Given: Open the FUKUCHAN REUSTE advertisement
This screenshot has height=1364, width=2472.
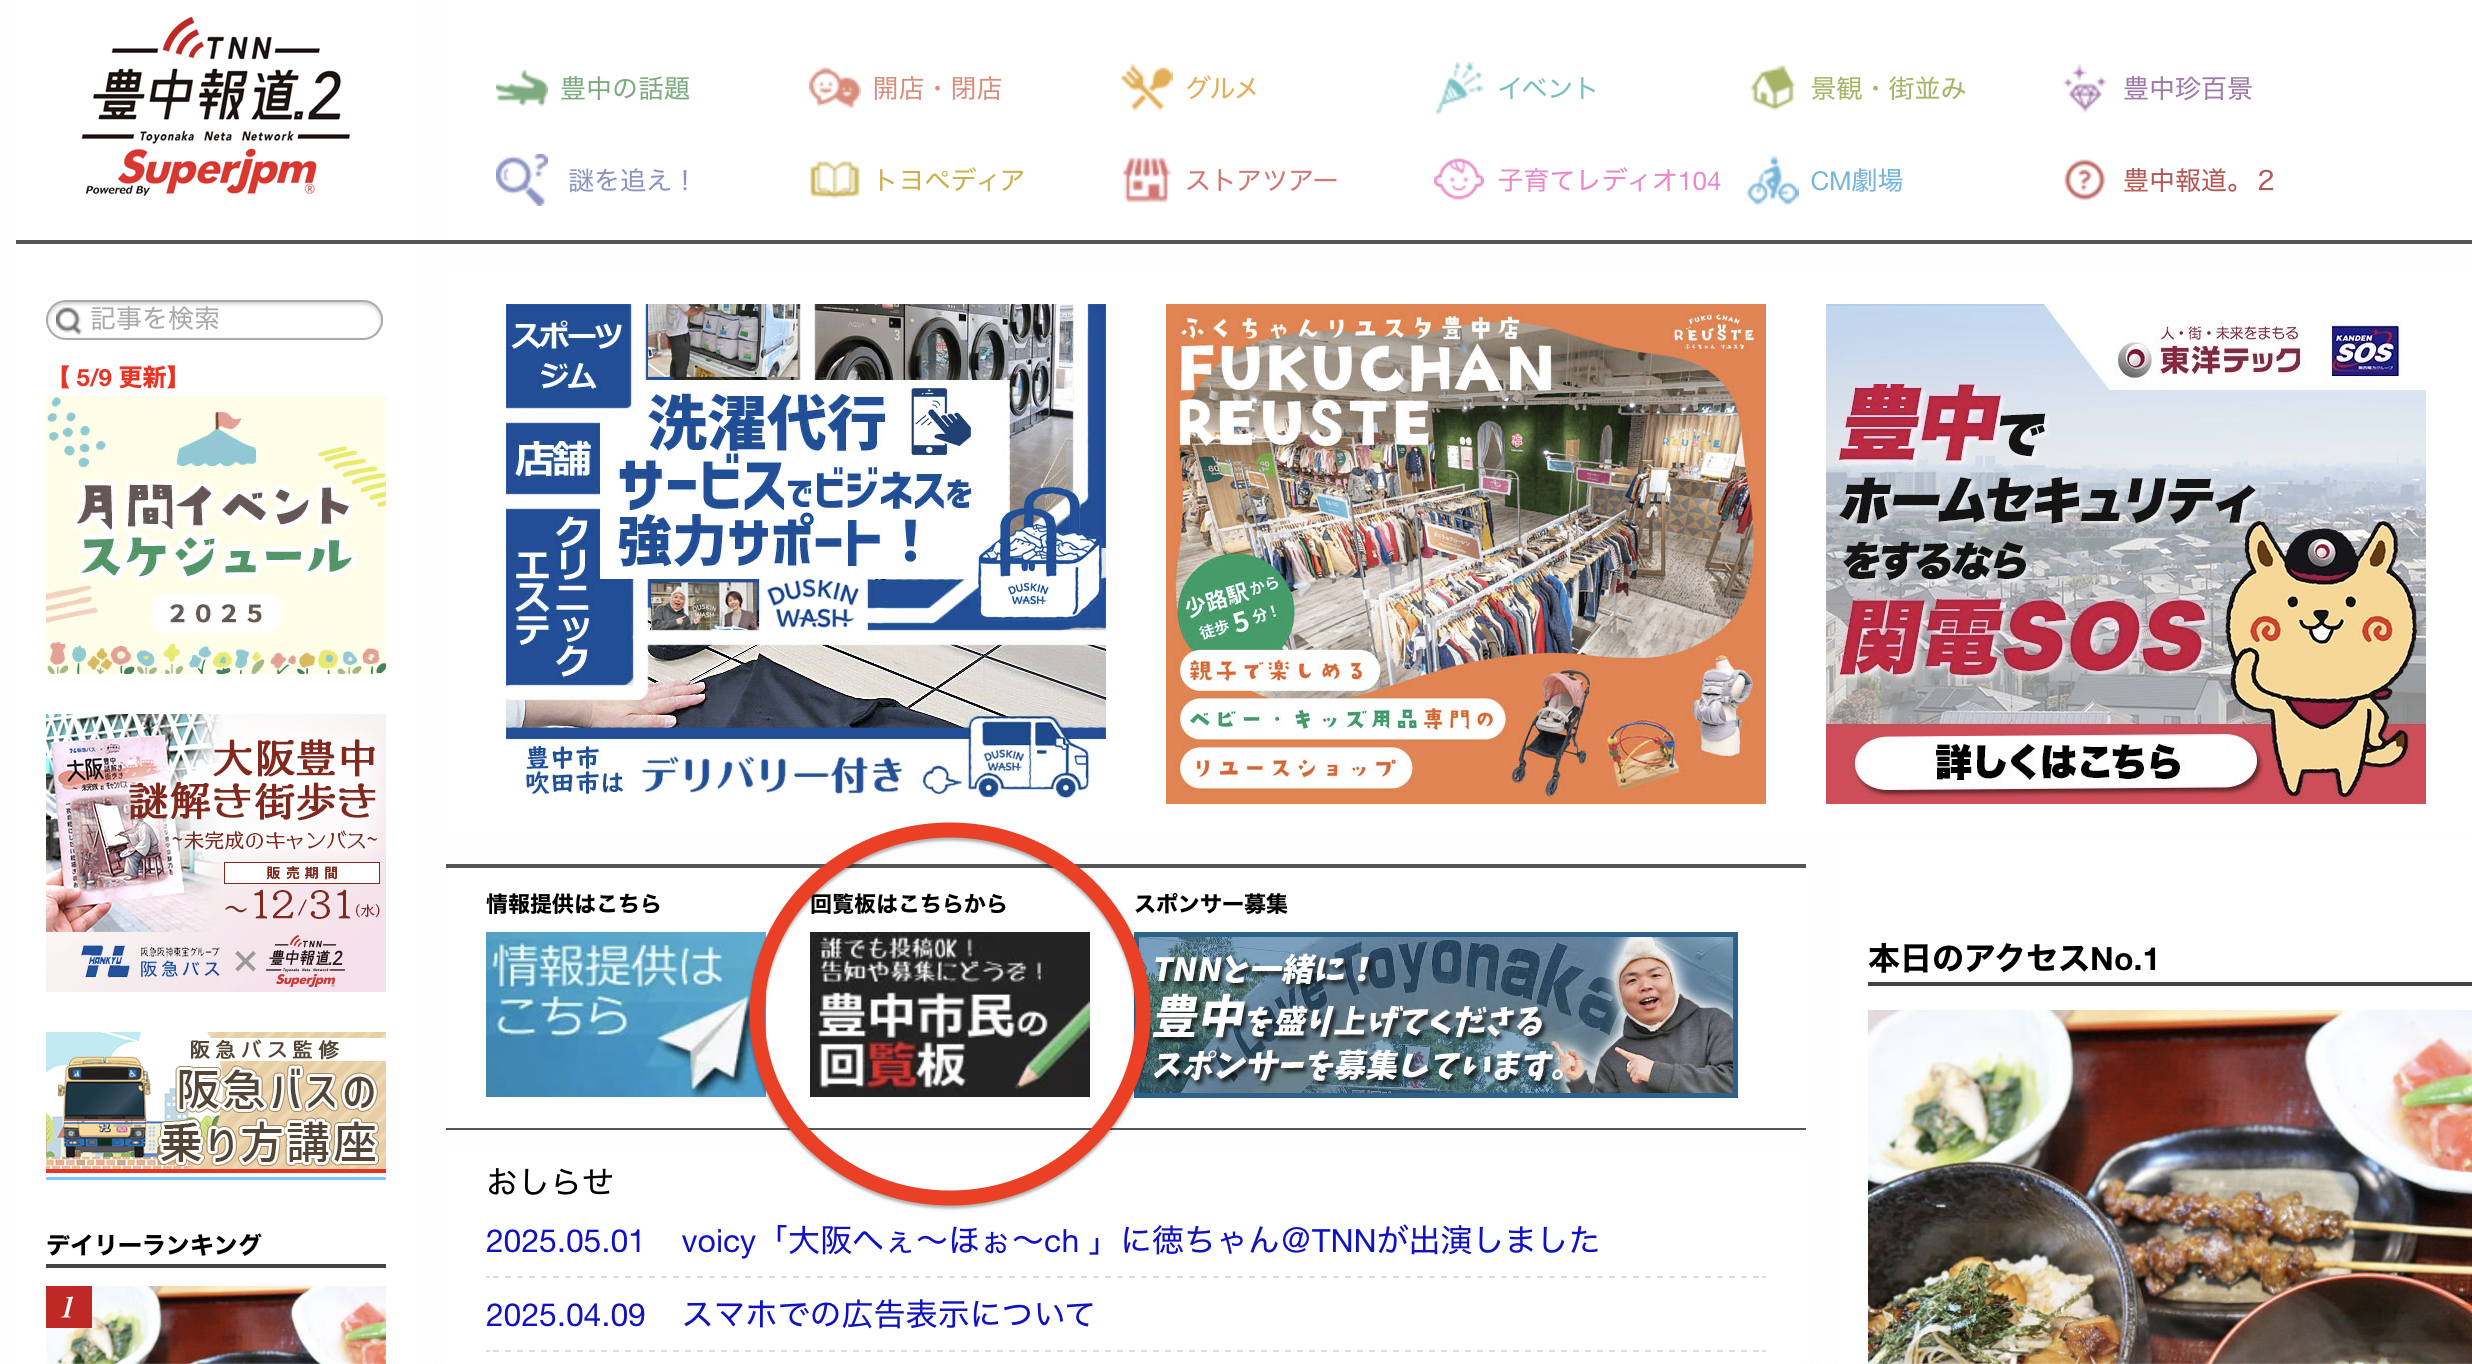Looking at the screenshot, I should [1466, 554].
